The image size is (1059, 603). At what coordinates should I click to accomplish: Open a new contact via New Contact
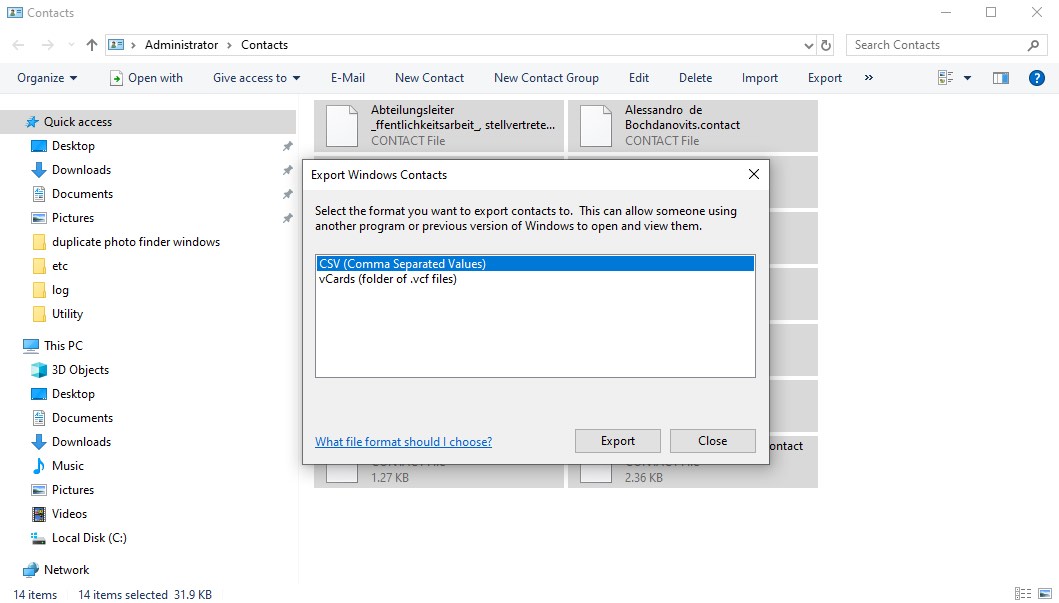[429, 77]
